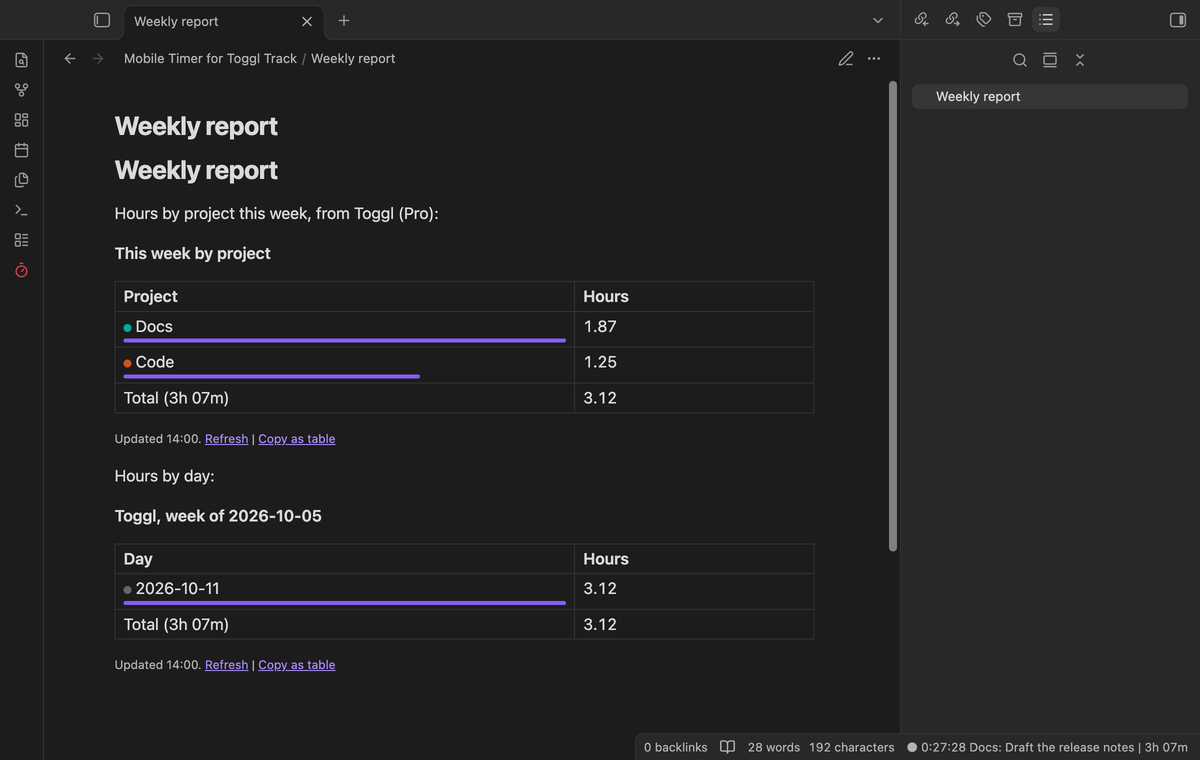The height and width of the screenshot is (760, 1200).
Task: Expand the tab list dropdown chevron
Action: point(878,20)
